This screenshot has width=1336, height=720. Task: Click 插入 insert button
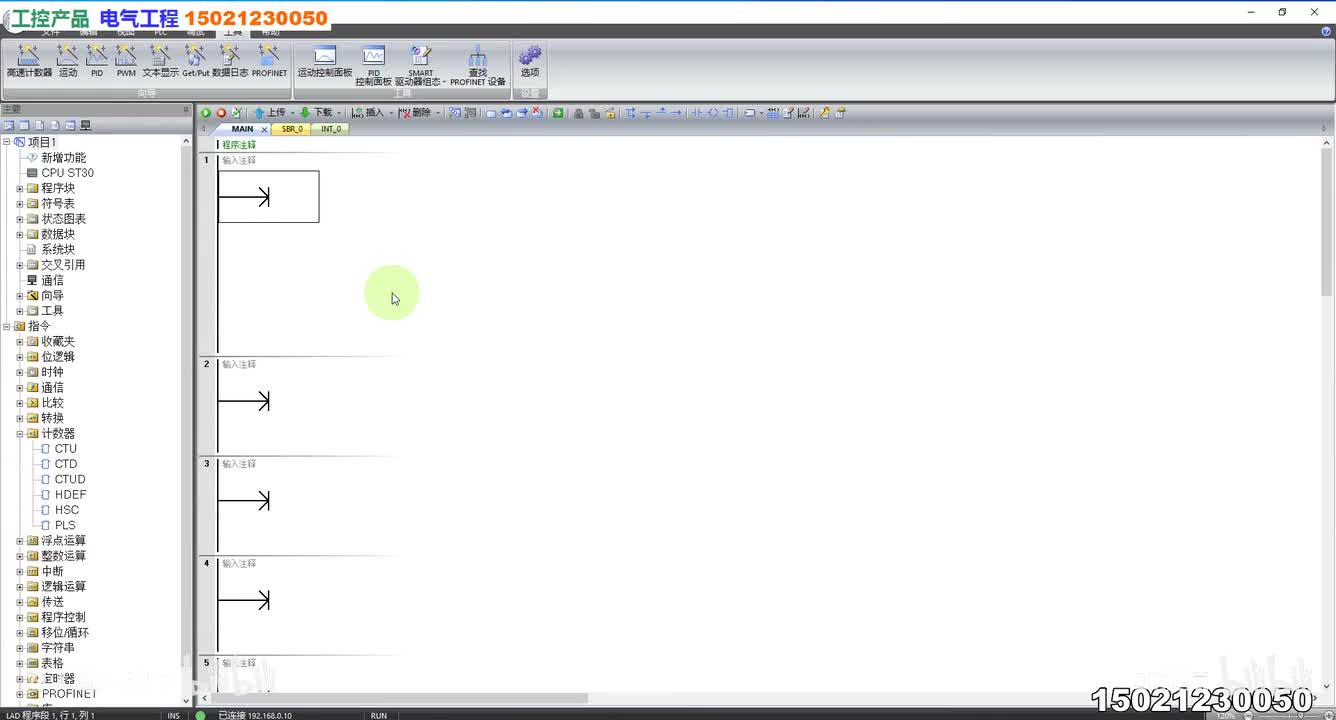(368, 113)
